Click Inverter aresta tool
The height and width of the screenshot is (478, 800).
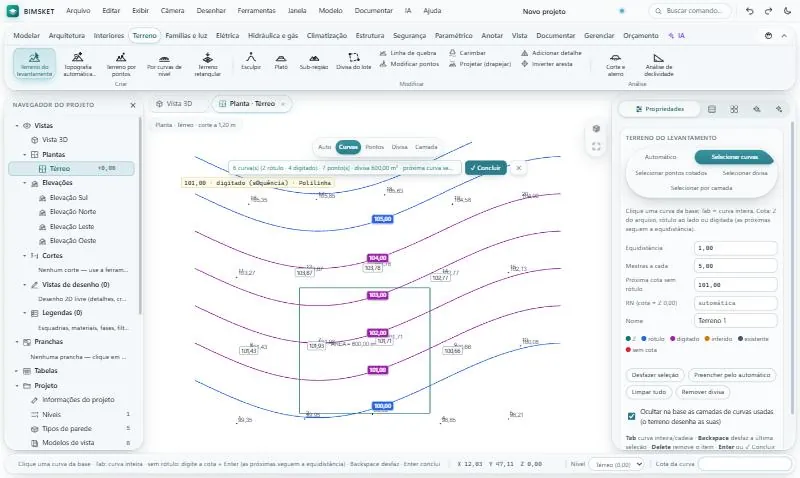coord(546,64)
